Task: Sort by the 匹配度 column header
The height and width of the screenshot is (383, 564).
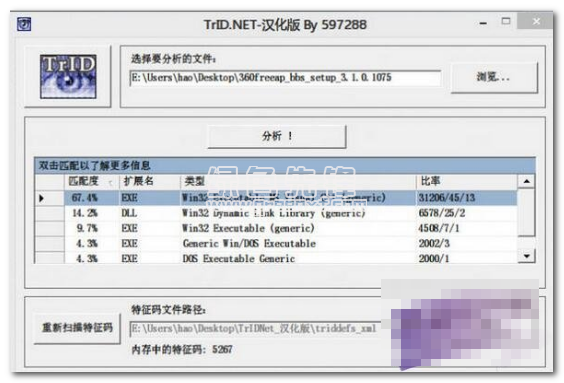Action: pos(91,181)
